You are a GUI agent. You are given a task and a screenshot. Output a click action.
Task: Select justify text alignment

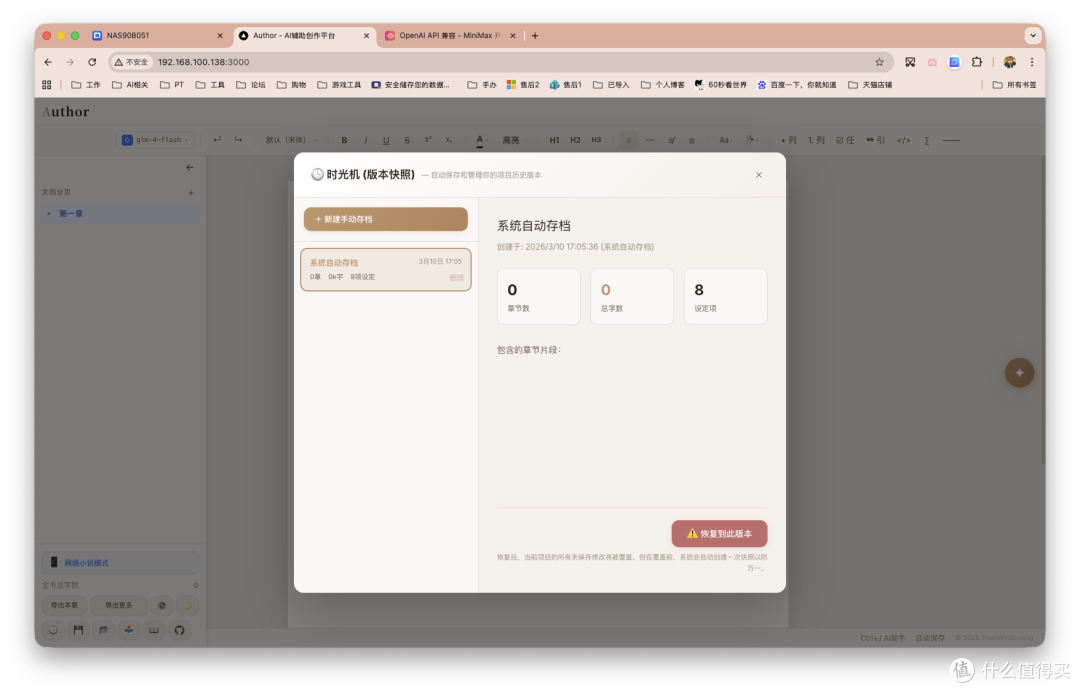tap(692, 140)
